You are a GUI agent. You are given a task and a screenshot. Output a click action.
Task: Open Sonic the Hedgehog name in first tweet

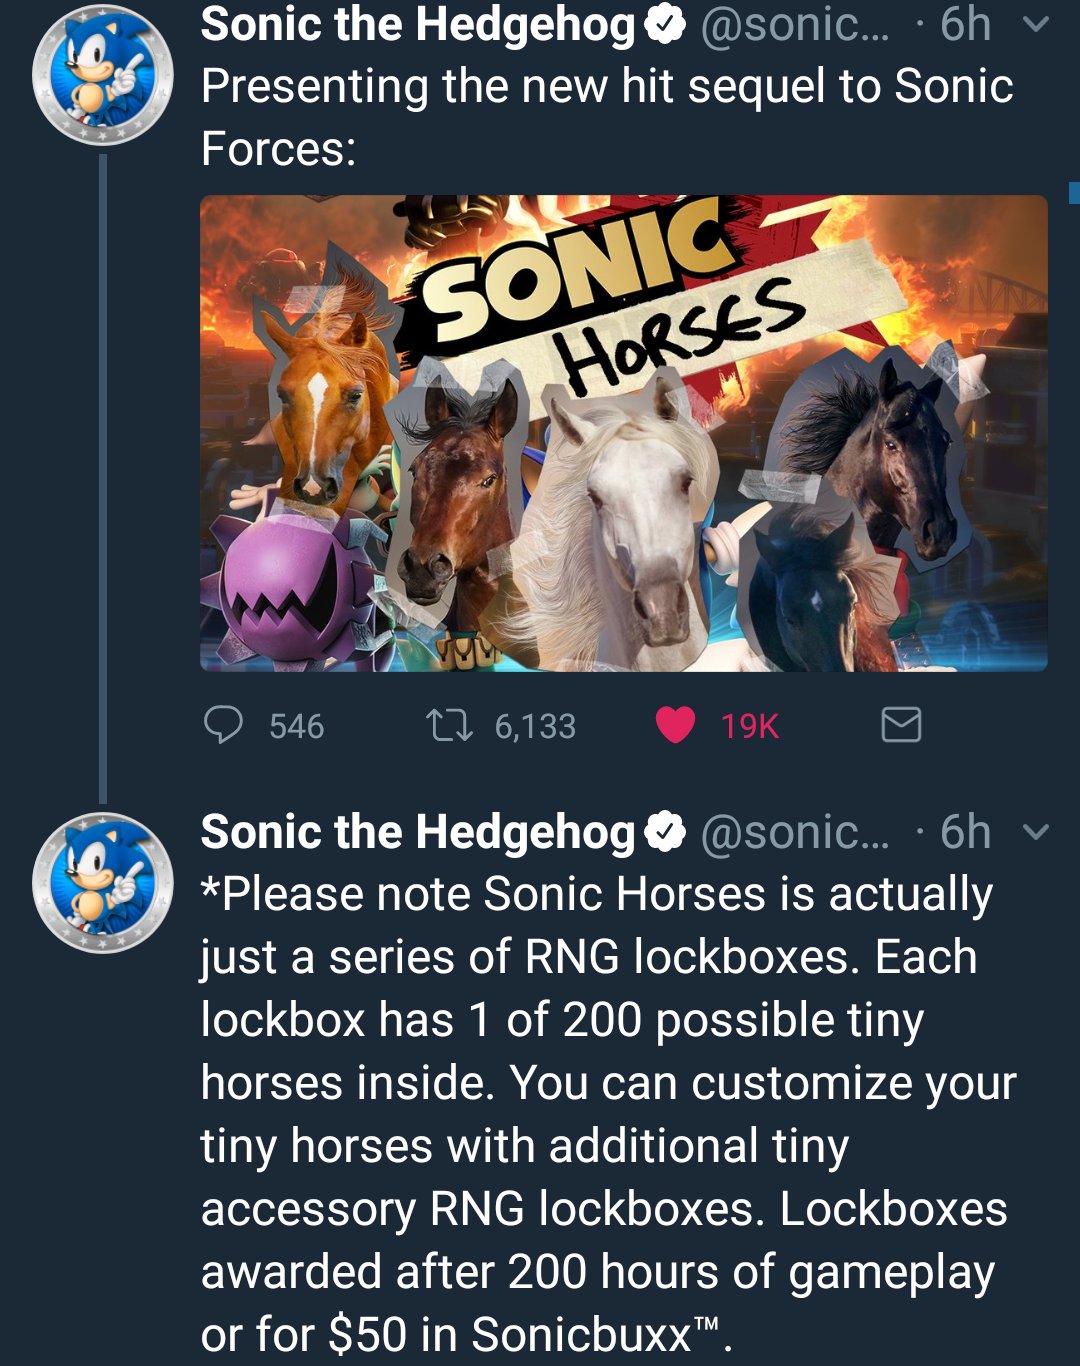coord(418,25)
